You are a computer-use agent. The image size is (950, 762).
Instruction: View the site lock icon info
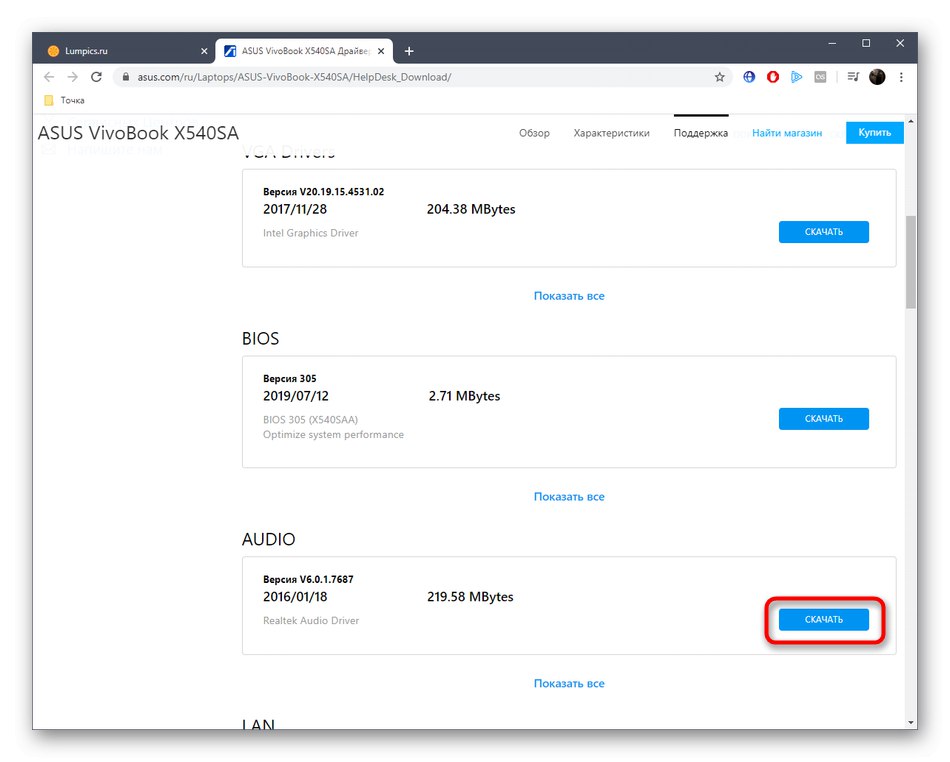coord(126,77)
